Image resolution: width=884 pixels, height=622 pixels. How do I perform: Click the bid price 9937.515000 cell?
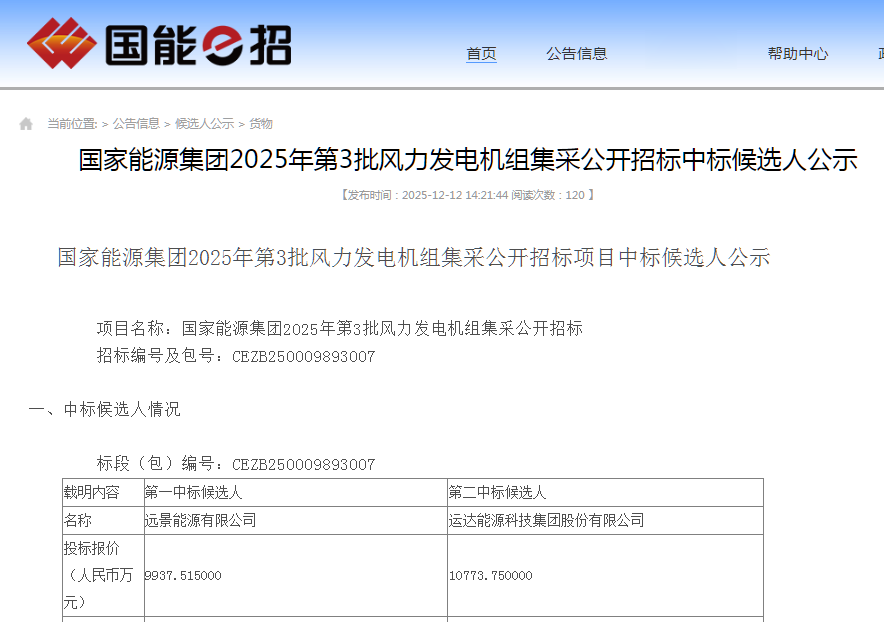(x=296, y=575)
